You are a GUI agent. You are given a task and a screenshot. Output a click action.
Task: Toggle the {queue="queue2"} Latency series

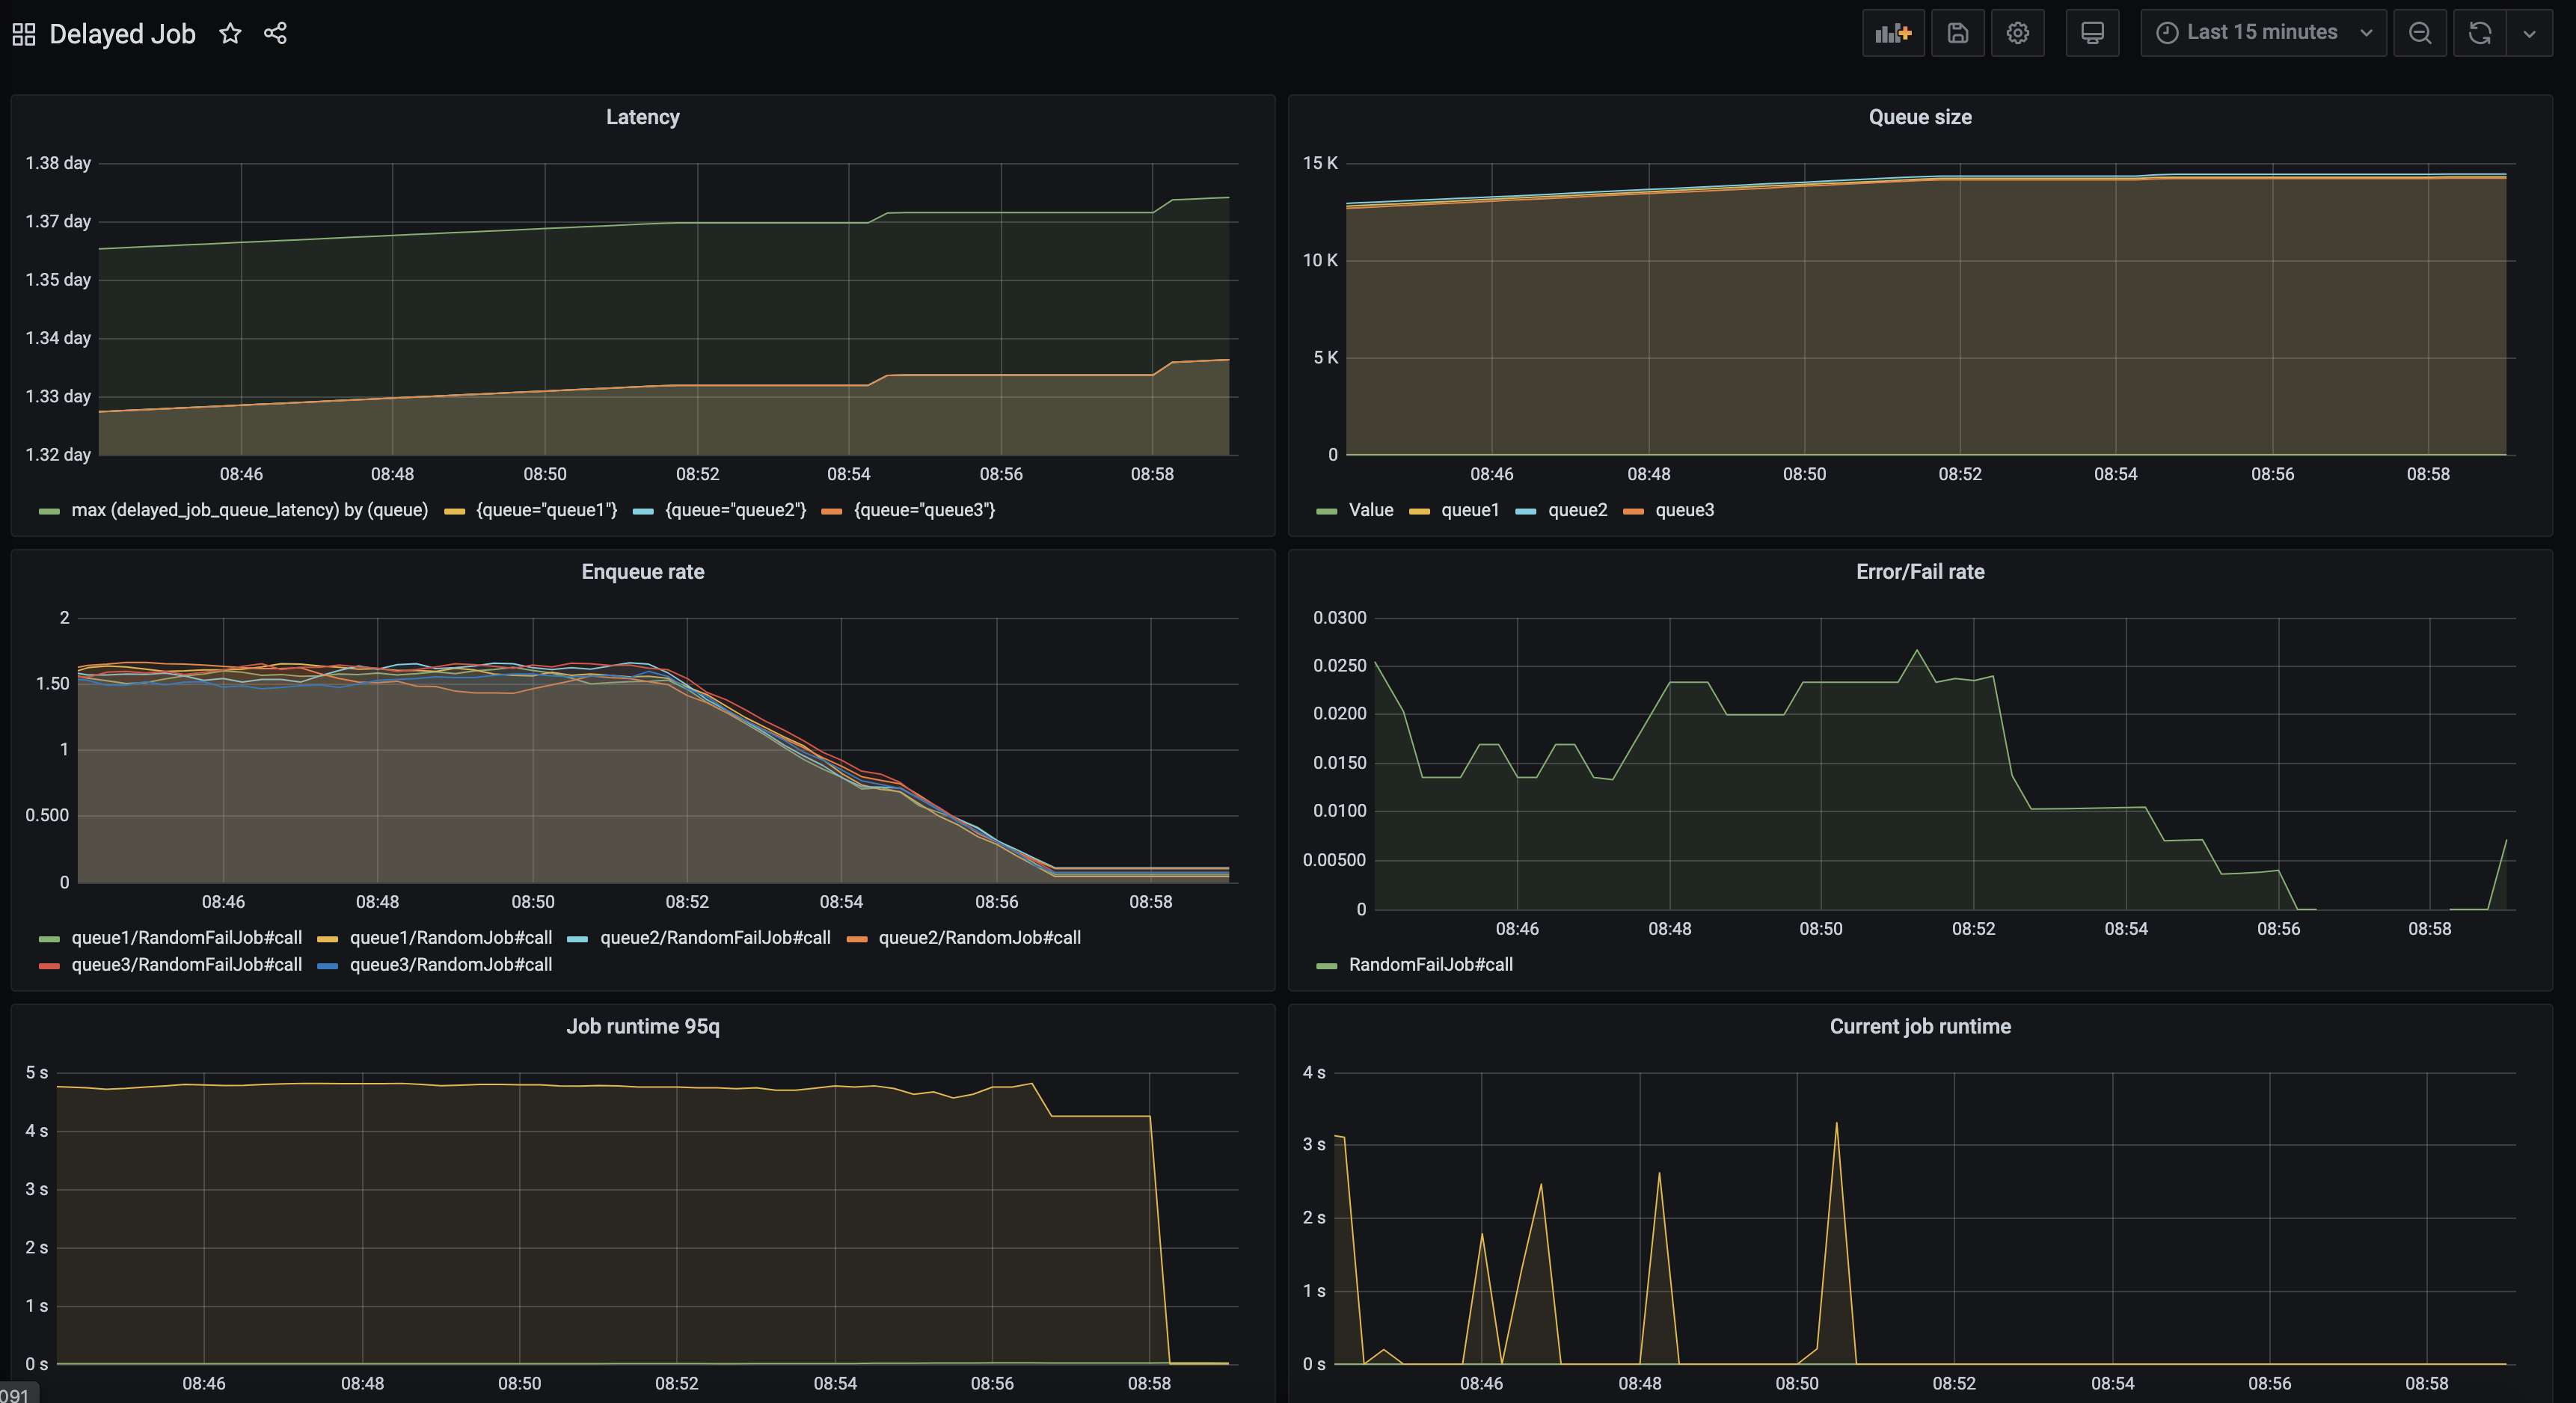point(735,510)
